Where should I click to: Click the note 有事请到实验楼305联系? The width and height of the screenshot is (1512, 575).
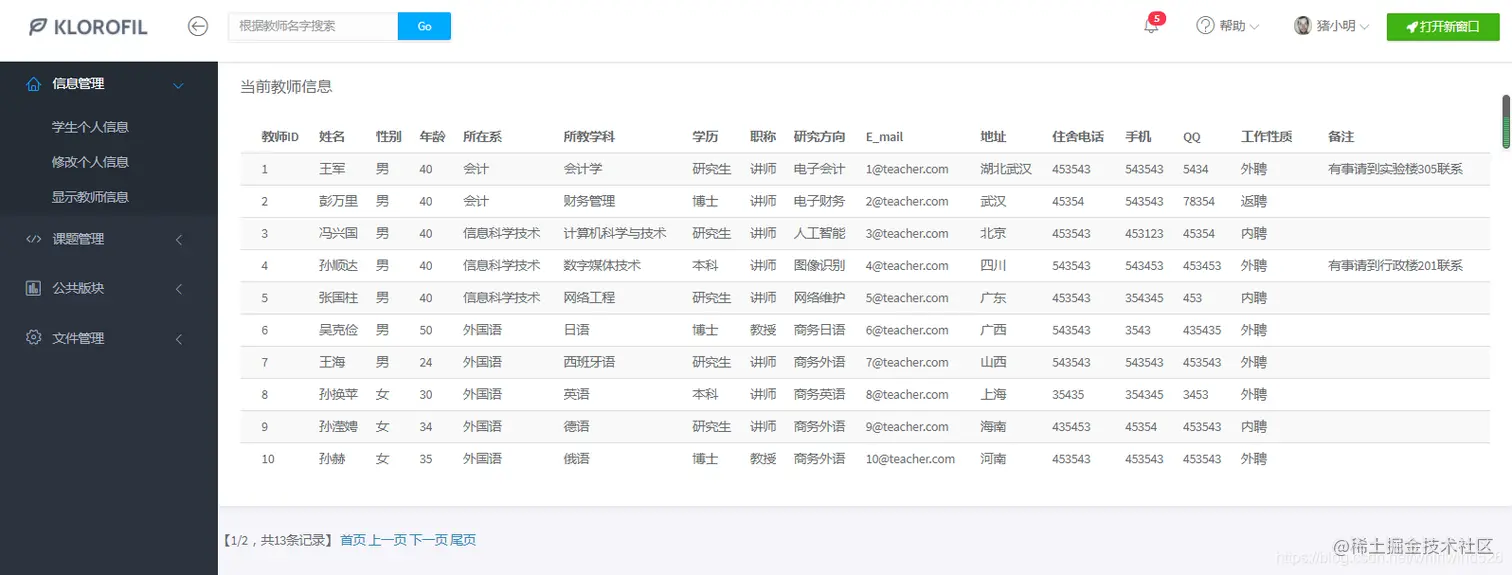pos(1395,169)
